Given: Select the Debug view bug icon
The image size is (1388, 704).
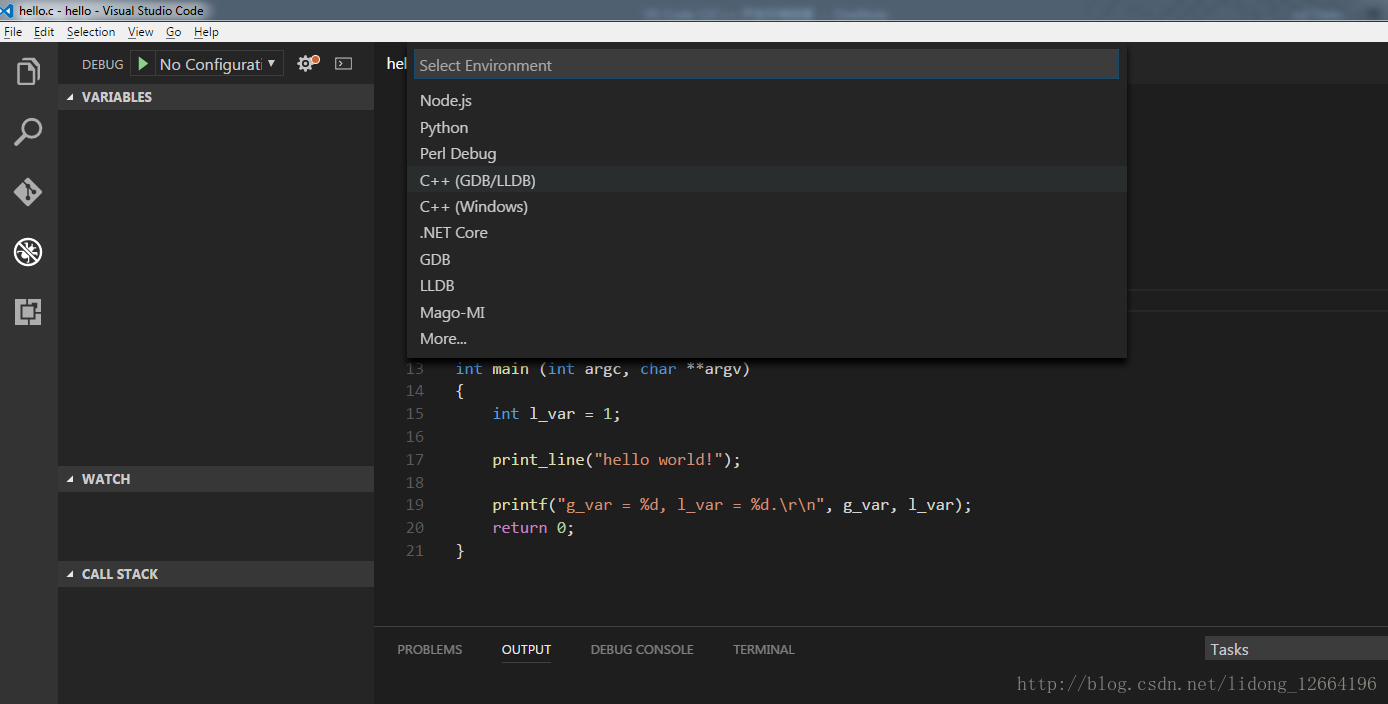Looking at the screenshot, I should (28, 252).
